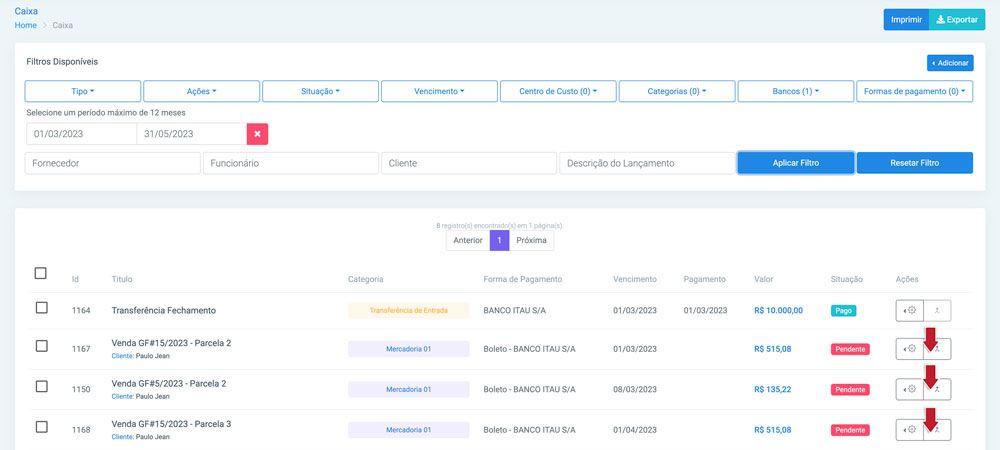The image size is (1000, 450).
Task: Click the end date field 31/05/2023
Action: [x=192, y=134]
